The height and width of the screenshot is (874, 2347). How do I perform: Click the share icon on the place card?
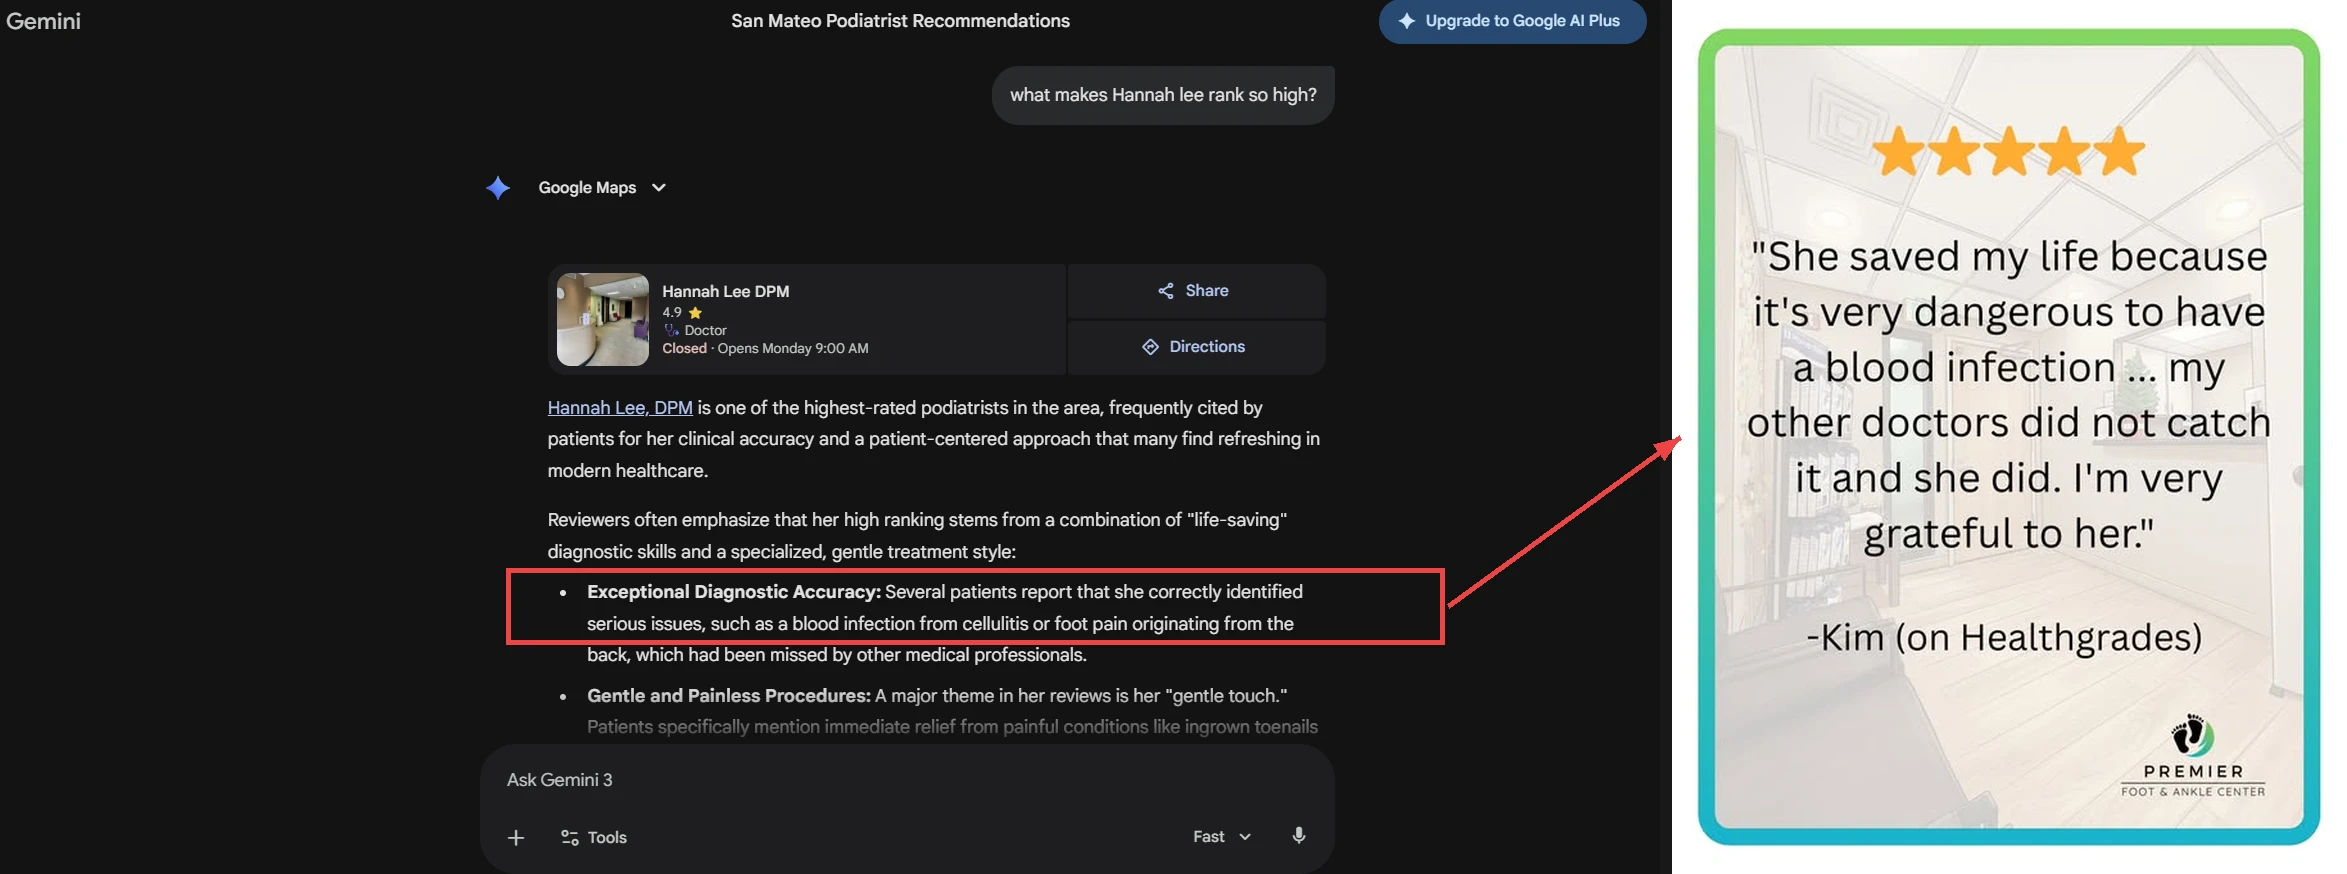(1166, 291)
